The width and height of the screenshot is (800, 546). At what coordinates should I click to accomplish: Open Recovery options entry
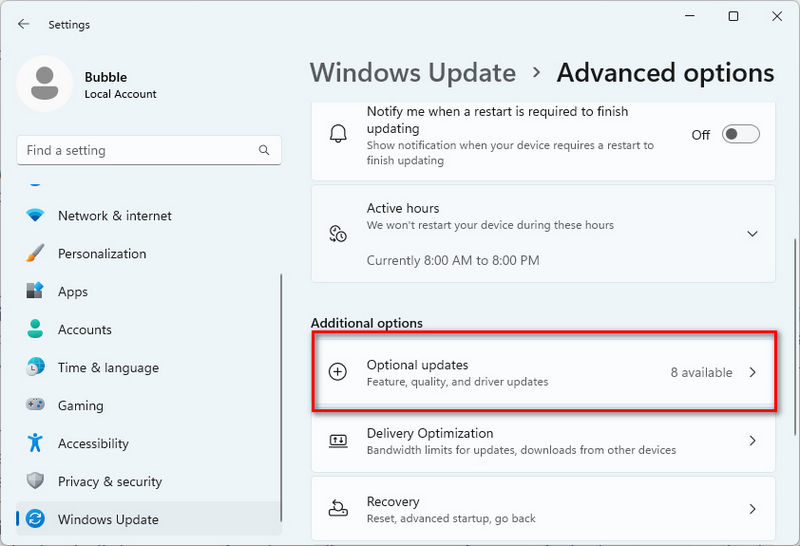(543, 509)
